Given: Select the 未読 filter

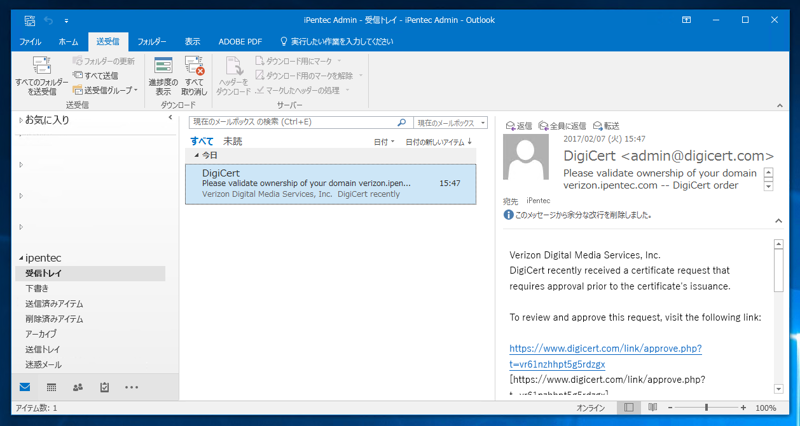Looking at the screenshot, I should [x=232, y=141].
